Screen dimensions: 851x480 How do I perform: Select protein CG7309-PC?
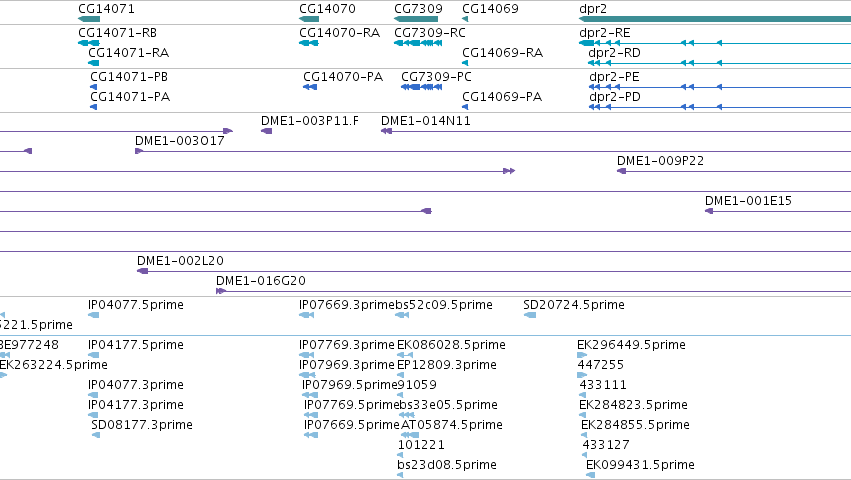(x=436, y=77)
